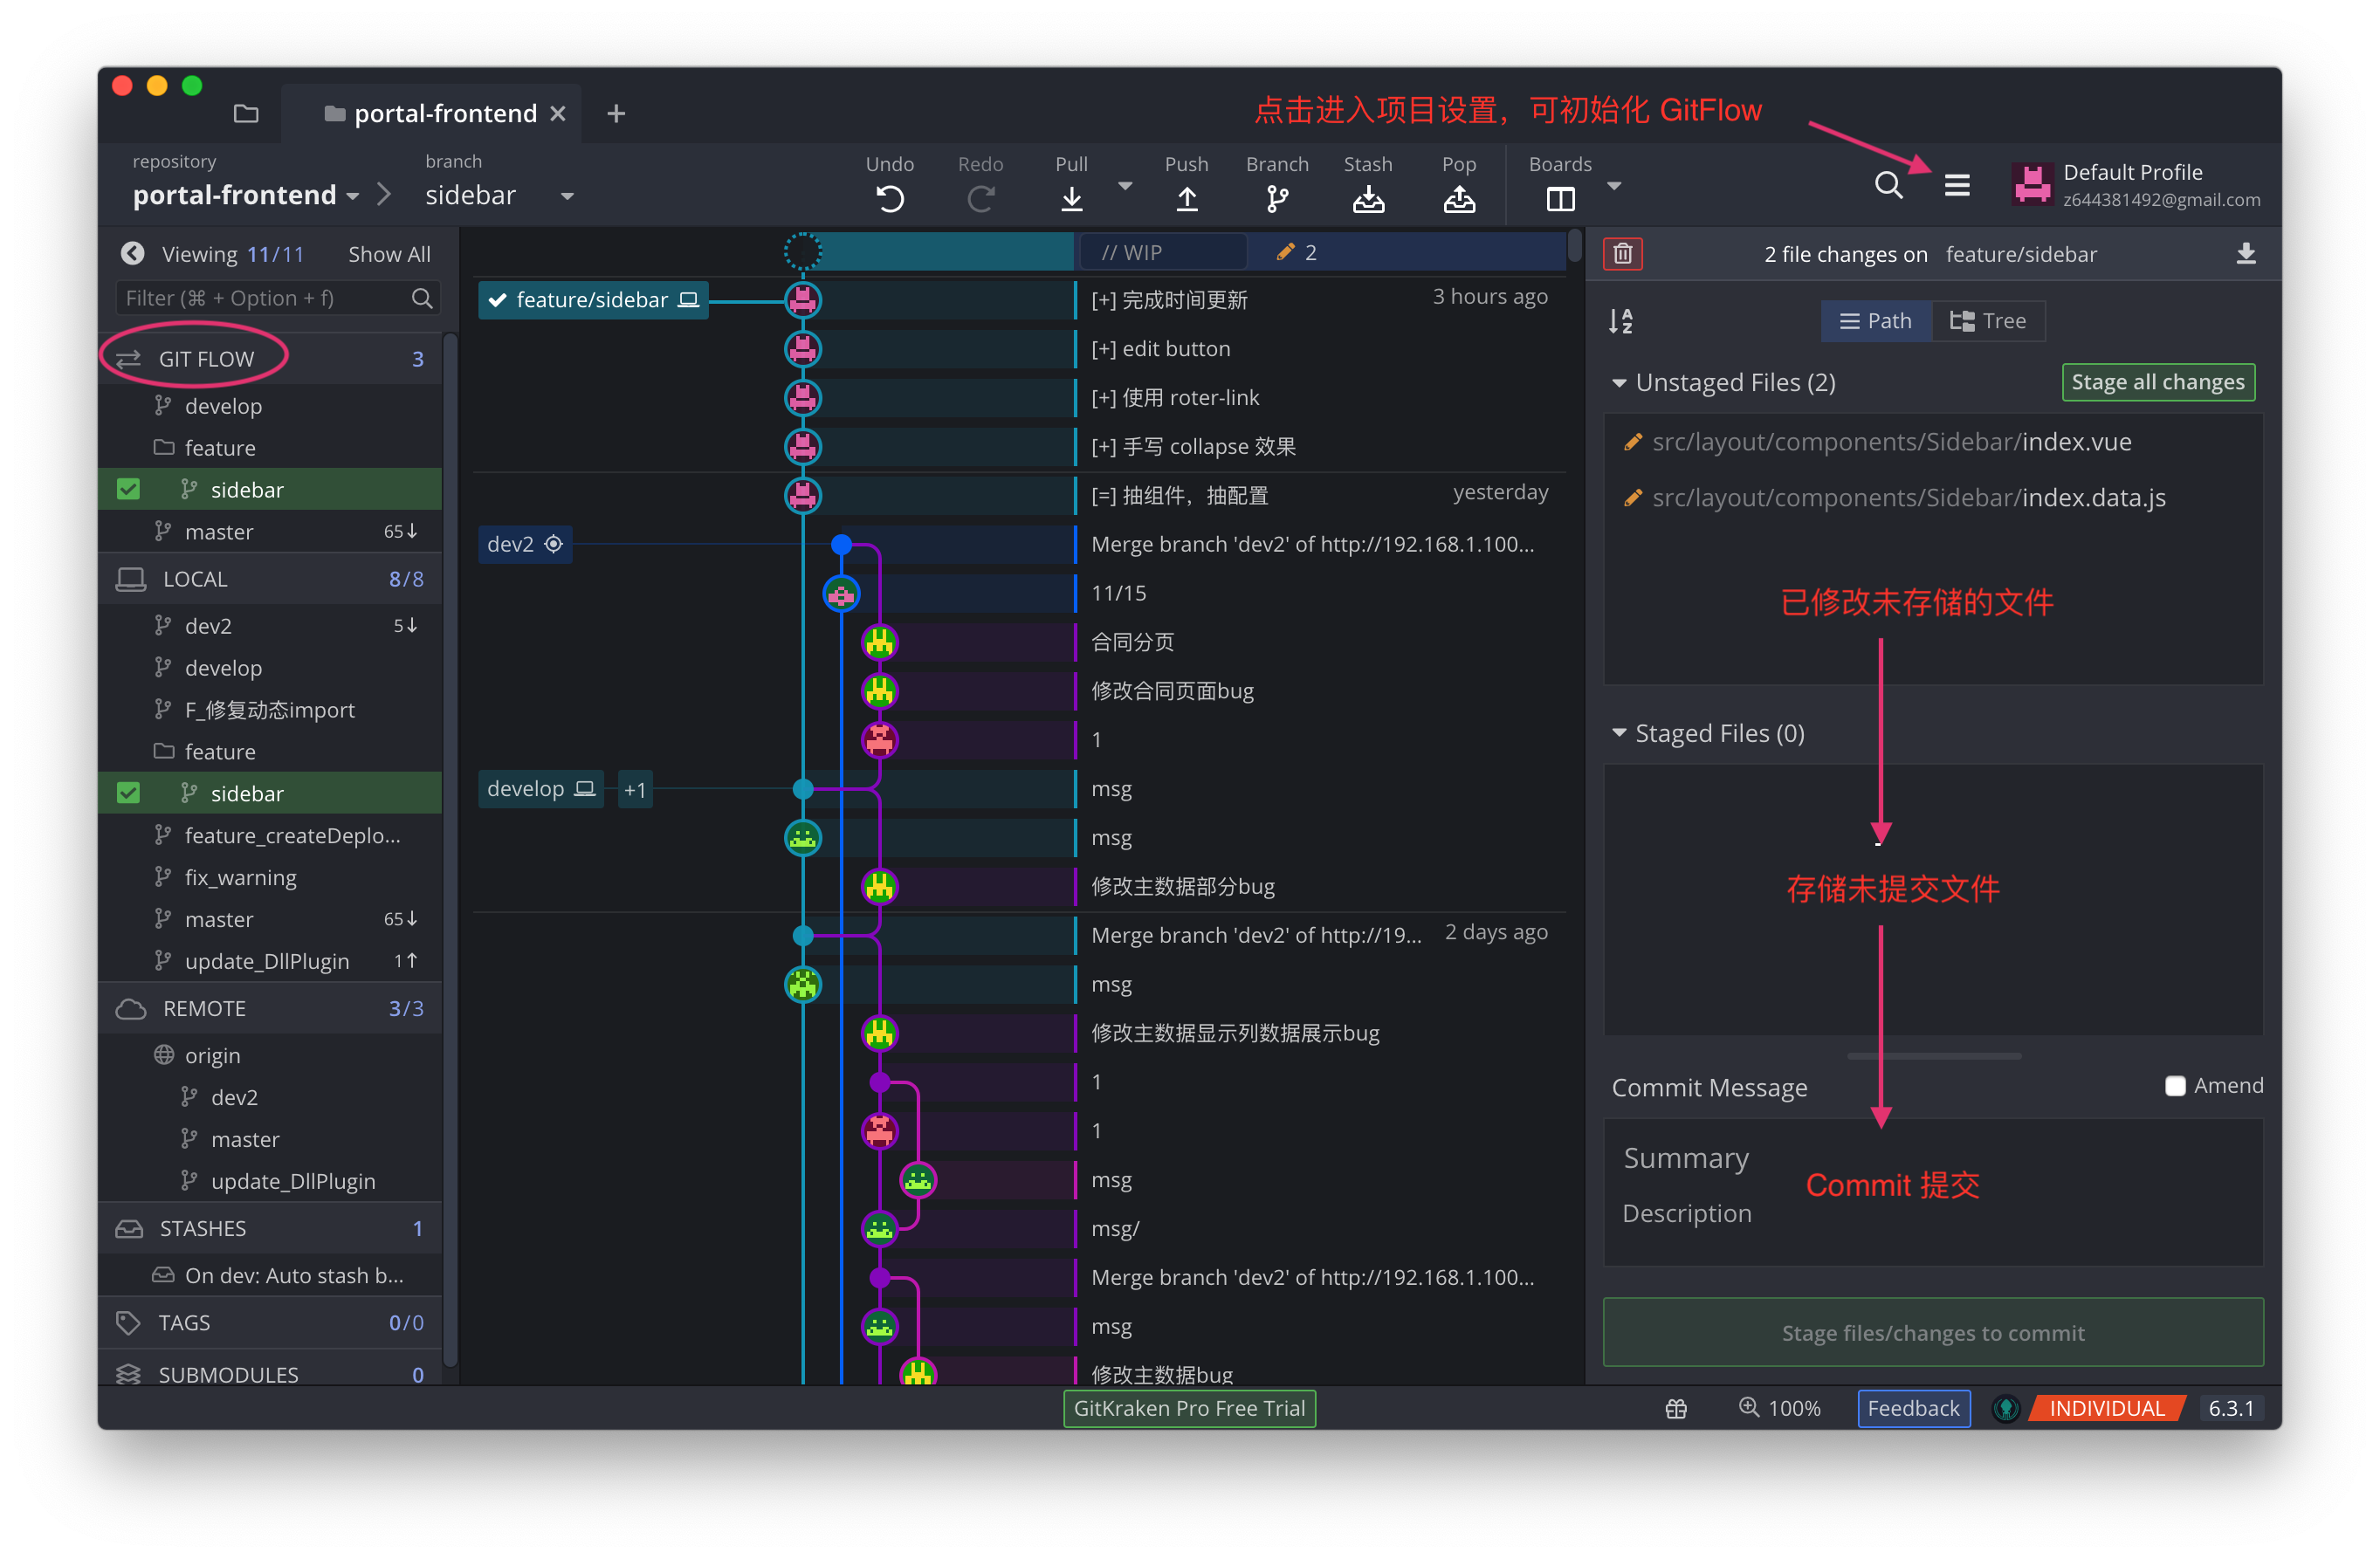The width and height of the screenshot is (2380, 1559).
Task: Click the Stash icon
Action: click(x=1367, y=199)
